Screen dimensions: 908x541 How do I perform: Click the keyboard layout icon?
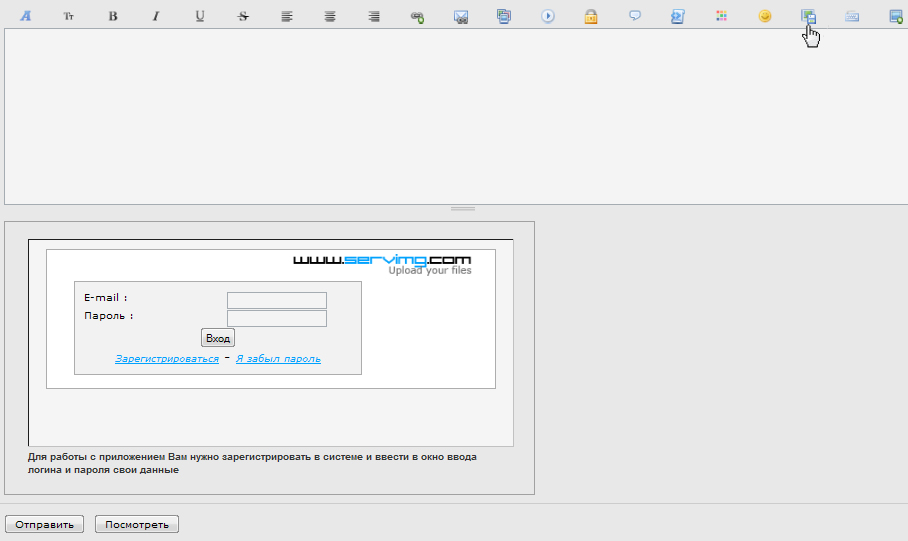tap(852, 17)
